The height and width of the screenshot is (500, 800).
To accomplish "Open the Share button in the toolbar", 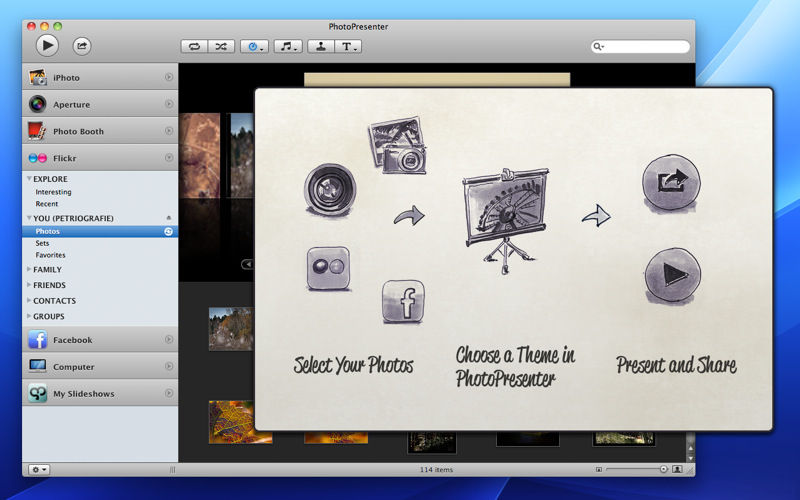I will click(82, 46).
